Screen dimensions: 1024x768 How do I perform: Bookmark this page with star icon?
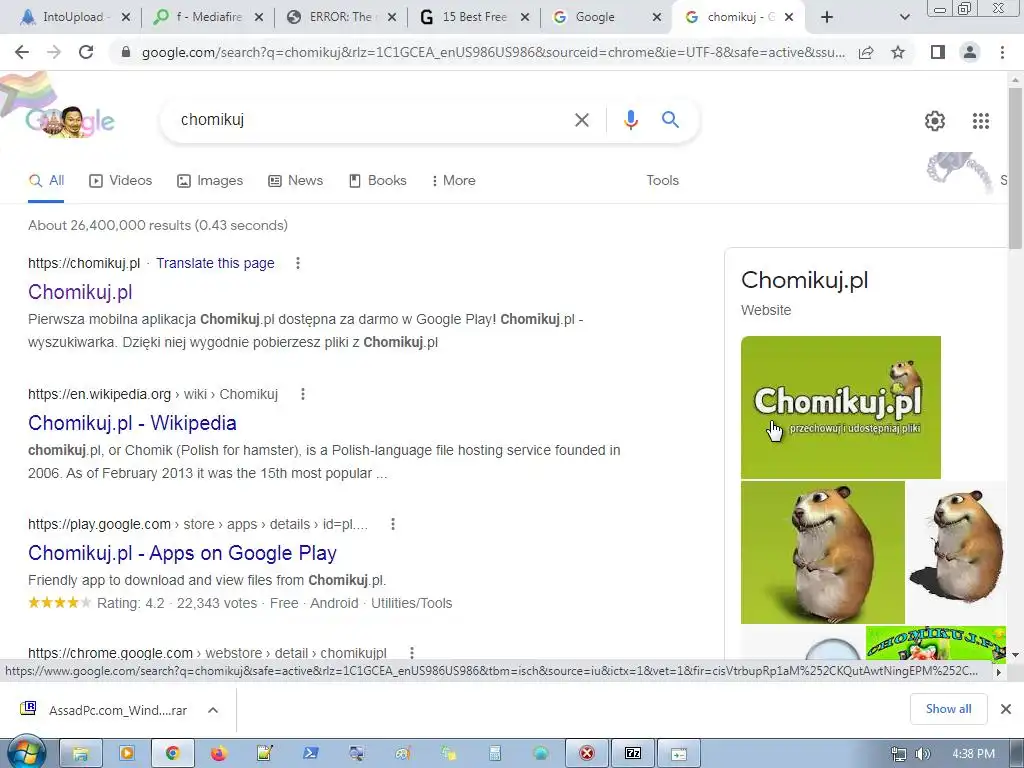pos(898,52)
